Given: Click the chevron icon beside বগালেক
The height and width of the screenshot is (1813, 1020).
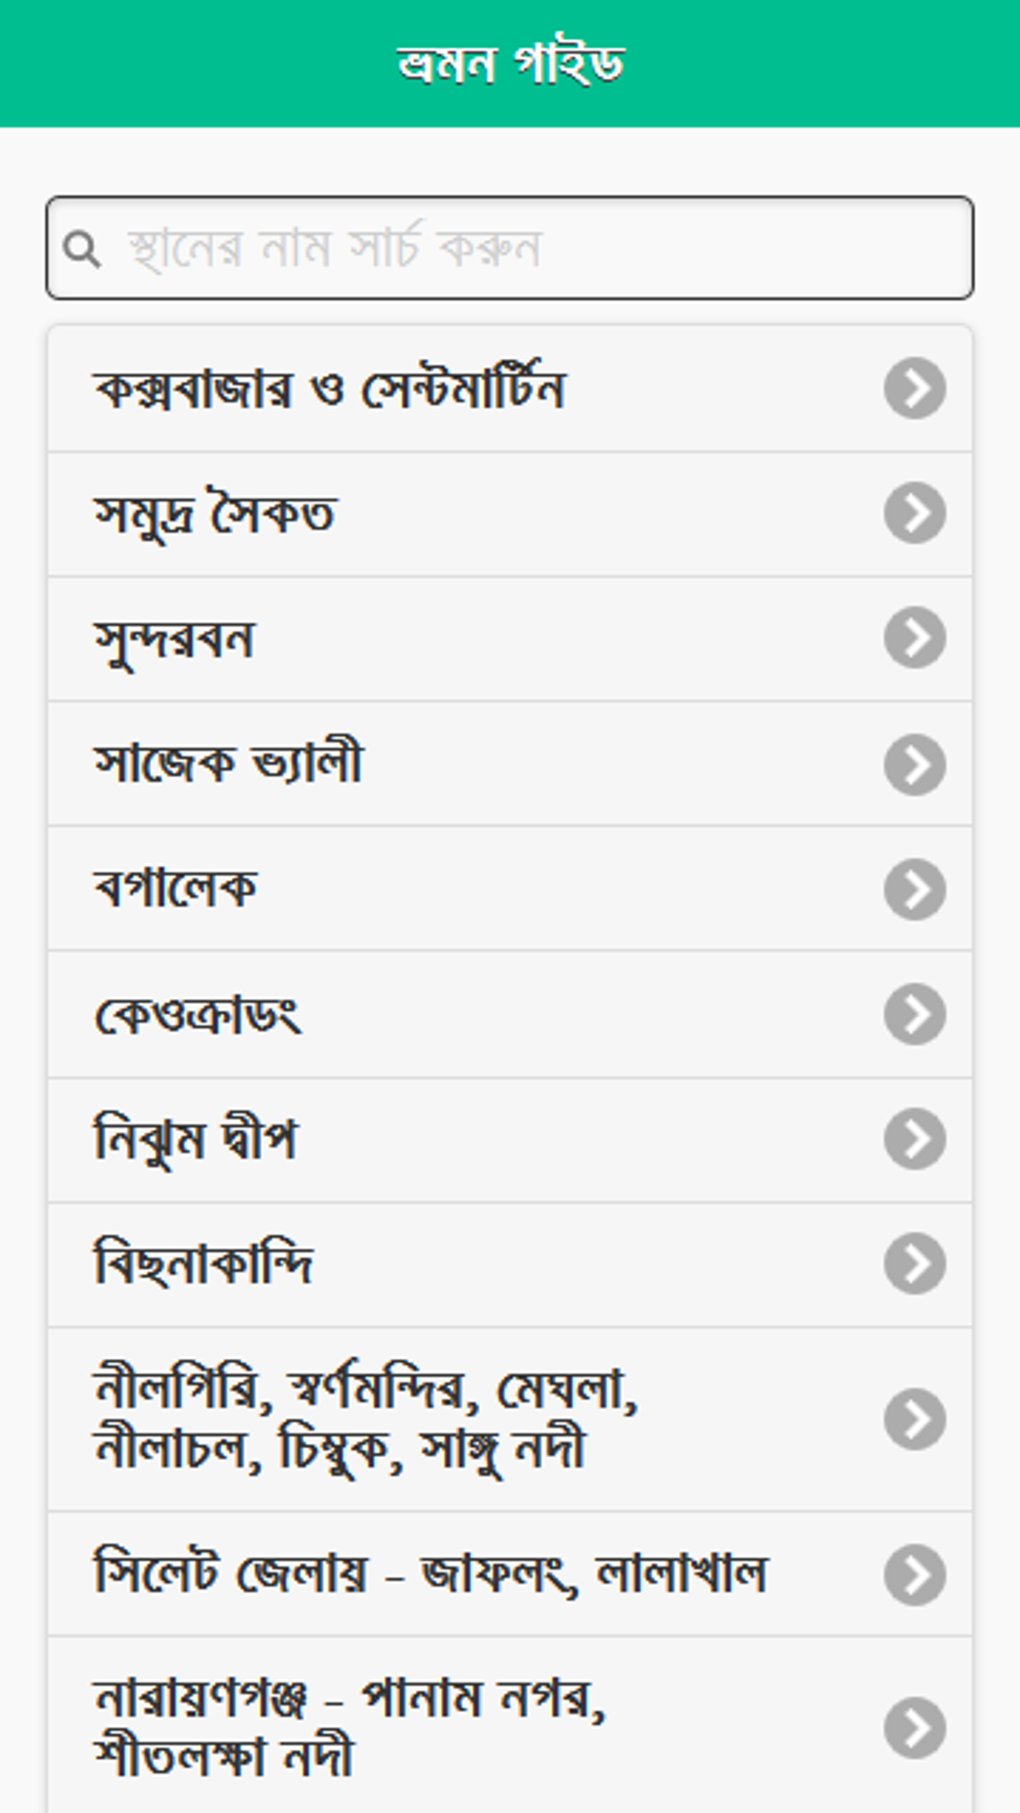Looking at the screenshot, I should (x=914, y=889).
